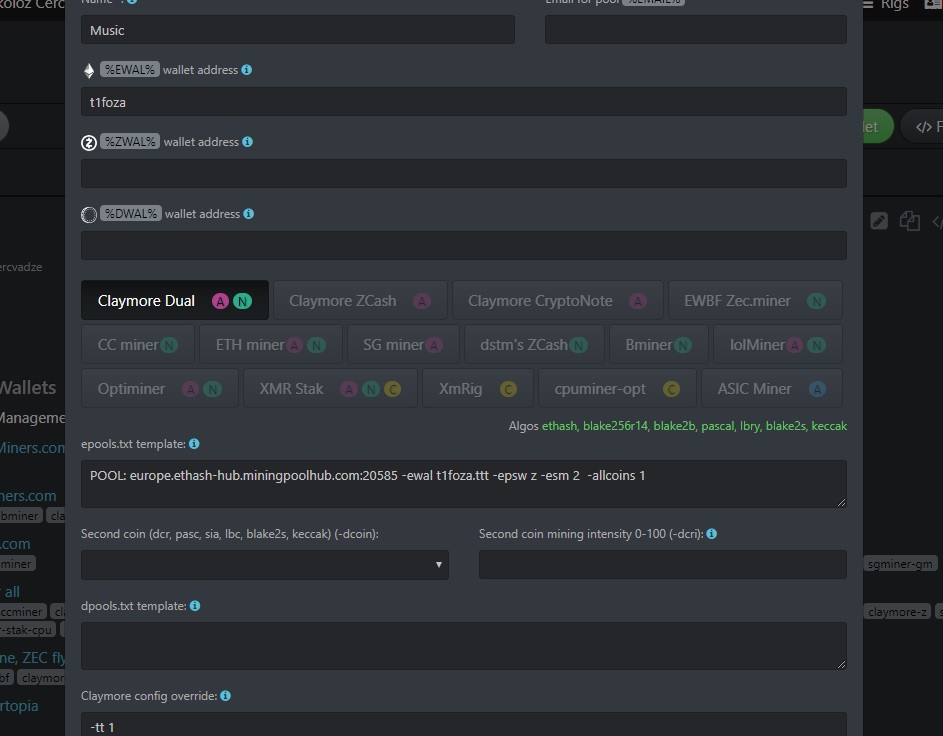Click the Nvidia badge on Claymore Dual
The height and width of the screenshot is (736, 943).
click(x=242, y=301)
